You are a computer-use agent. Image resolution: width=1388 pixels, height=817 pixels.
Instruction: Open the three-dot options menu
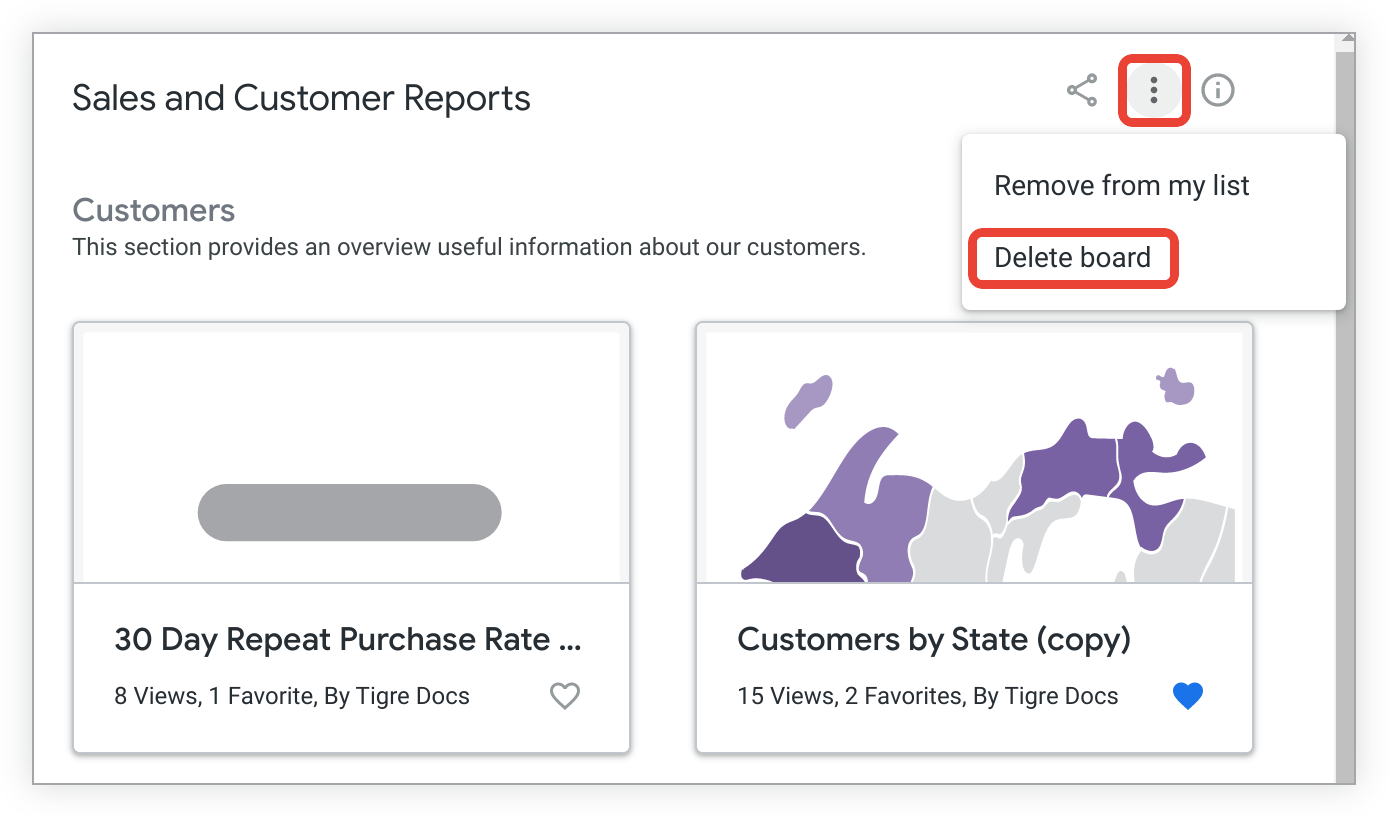[1153, 91]
